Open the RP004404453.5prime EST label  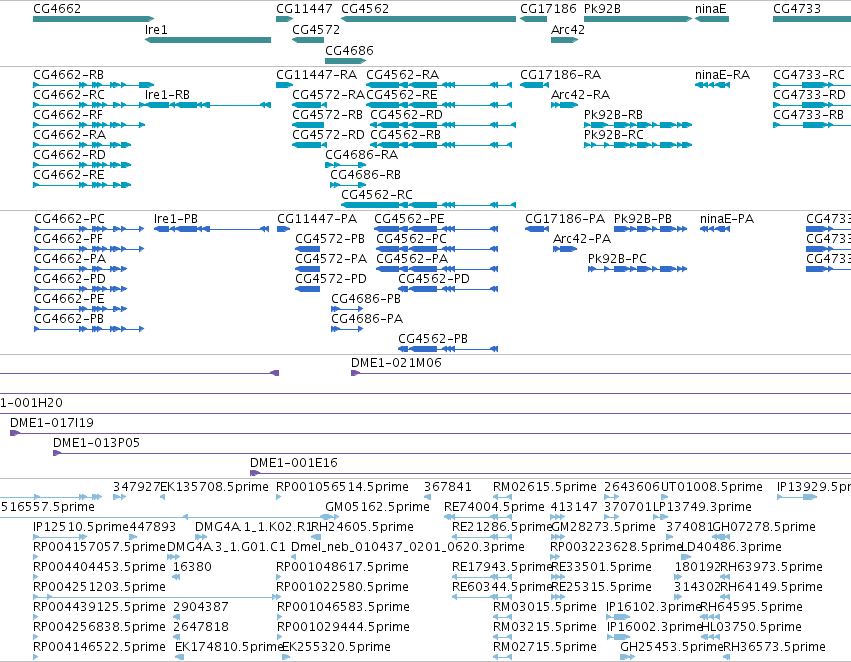(99, 567)
